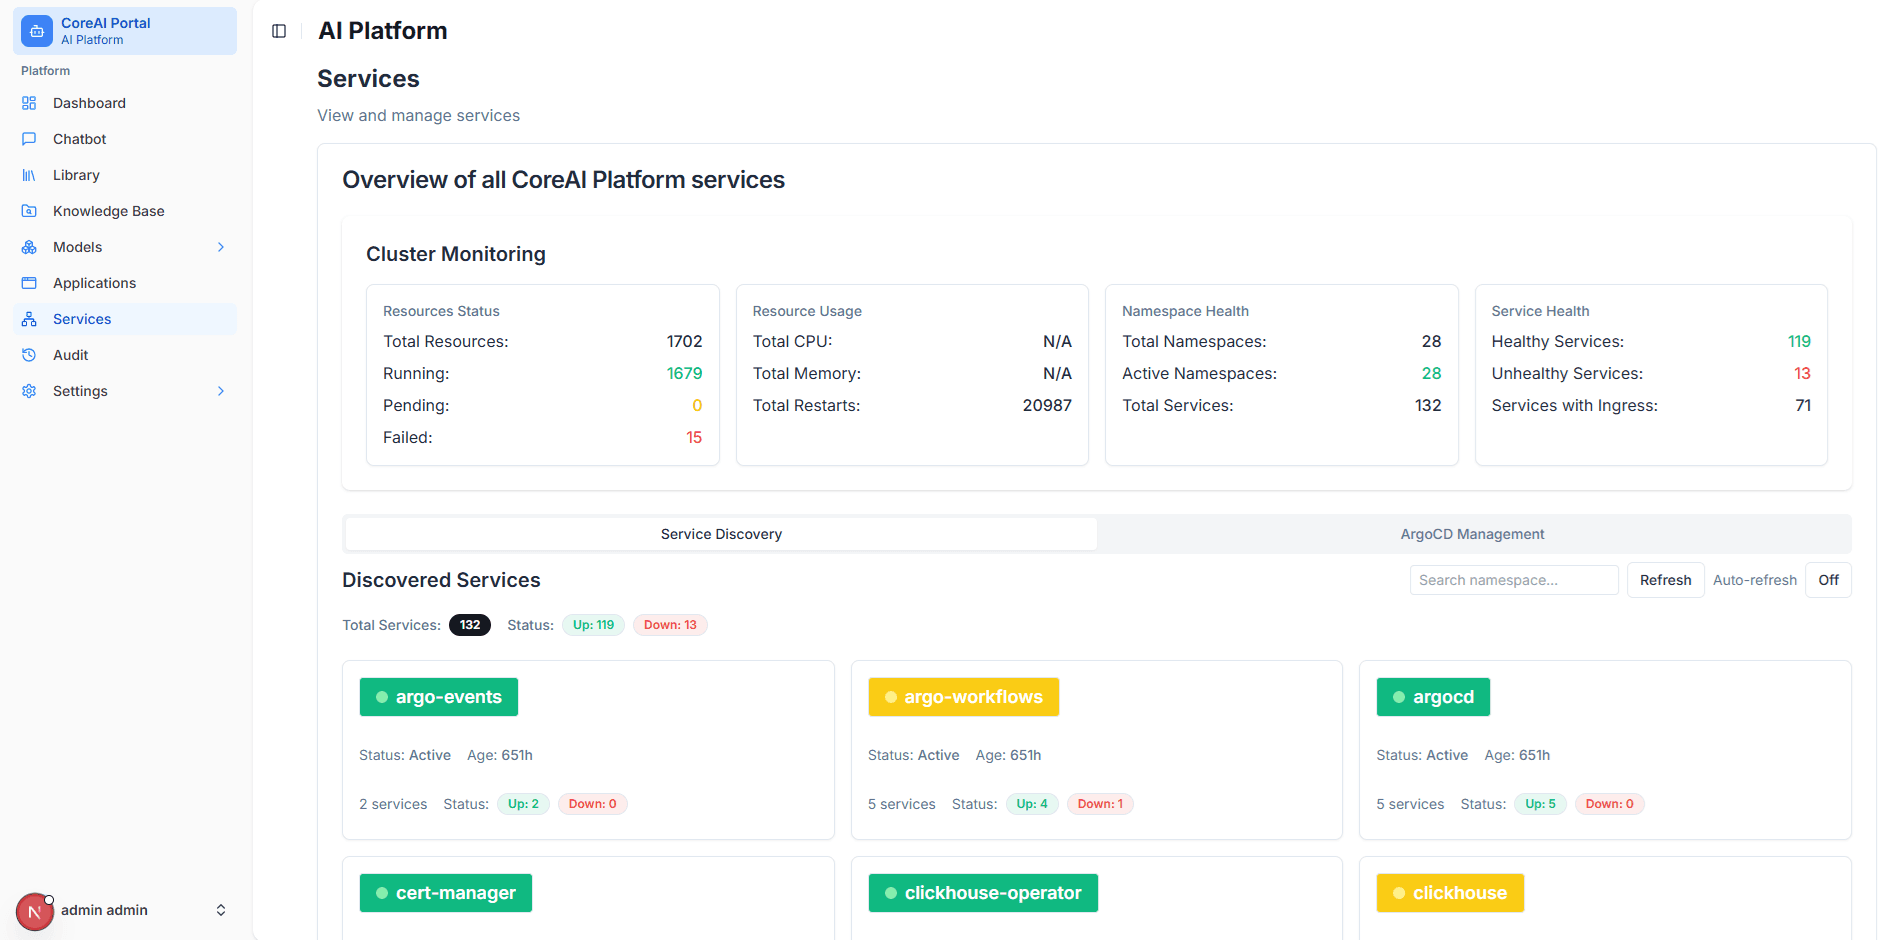Screen dimensions: 1888x940
Task: Click the Applications window icon
Action: tap(29, 283)
